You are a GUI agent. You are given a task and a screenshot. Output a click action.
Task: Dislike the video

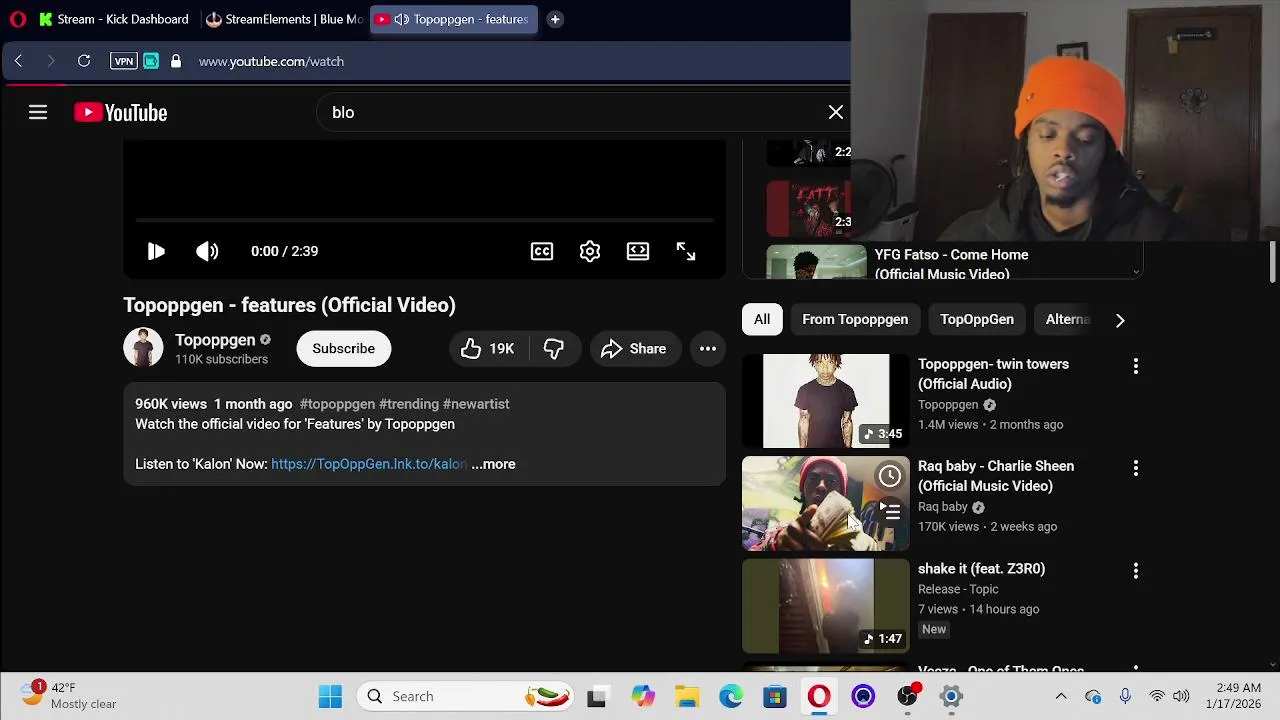554,348
